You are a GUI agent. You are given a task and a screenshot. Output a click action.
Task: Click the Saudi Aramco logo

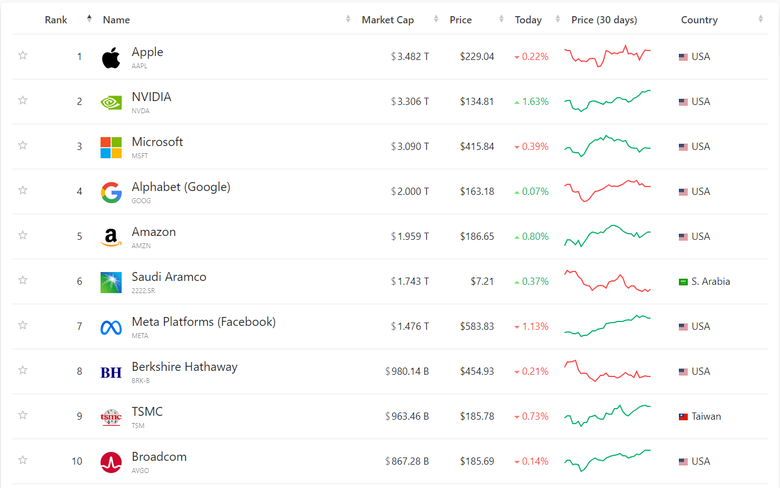111,283
